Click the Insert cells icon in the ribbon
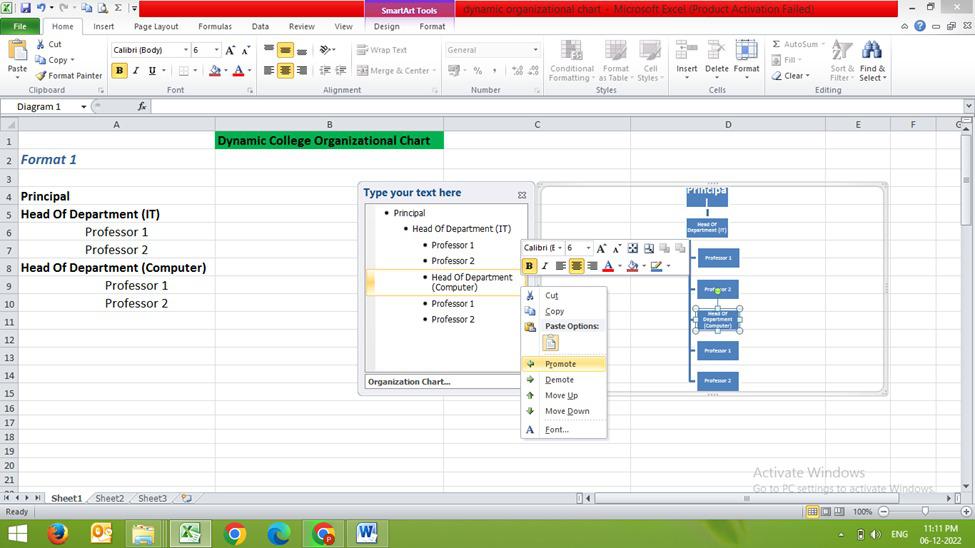This screenshot has height=548, width=975. [x=686, y=52]
